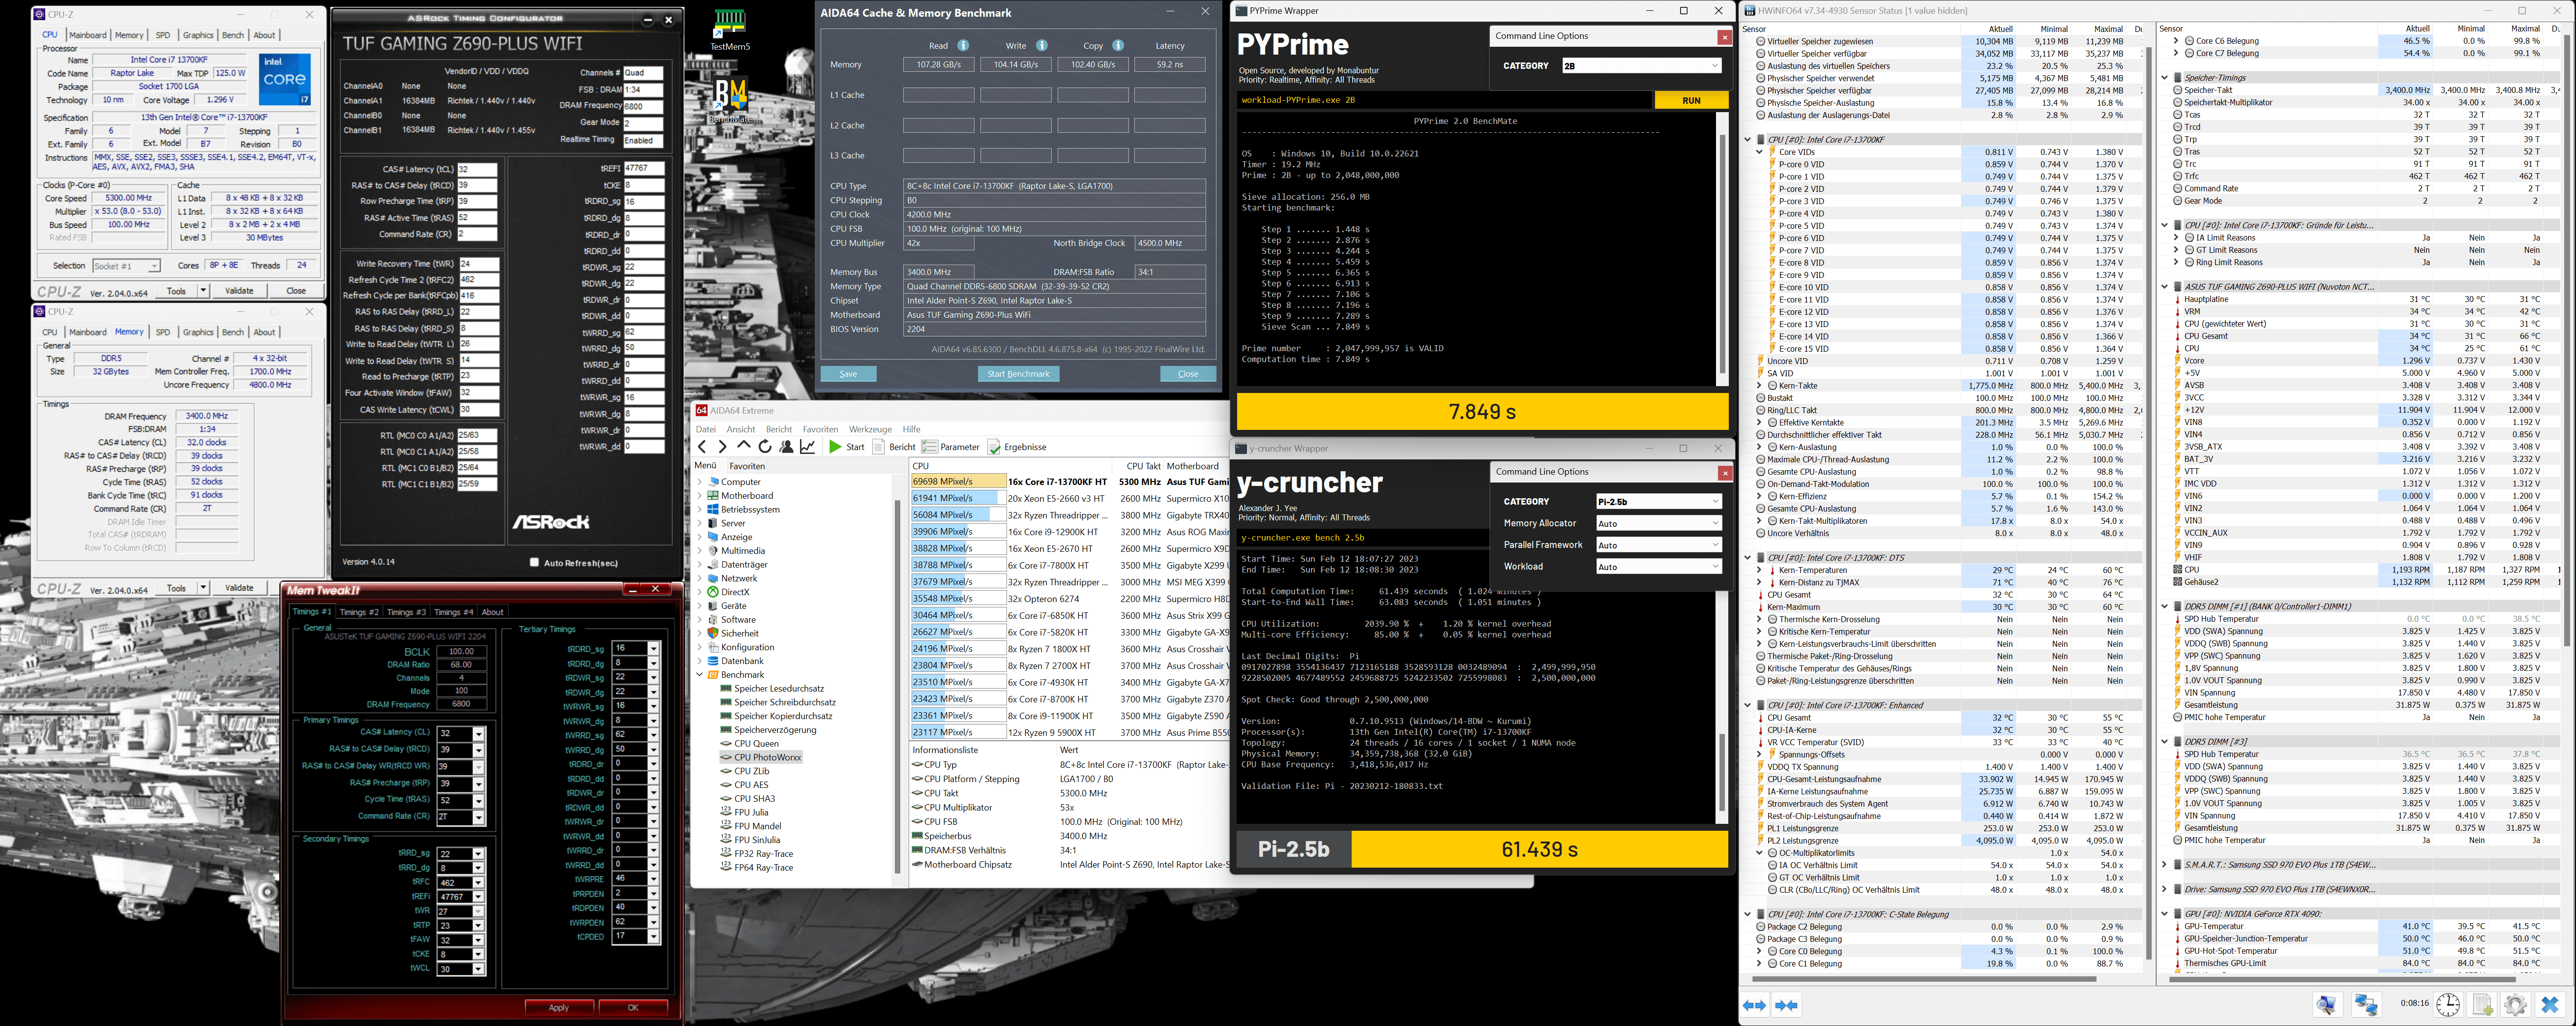Open y-cruncher Memory Allocator dropdown

(x=1658, y=523)
